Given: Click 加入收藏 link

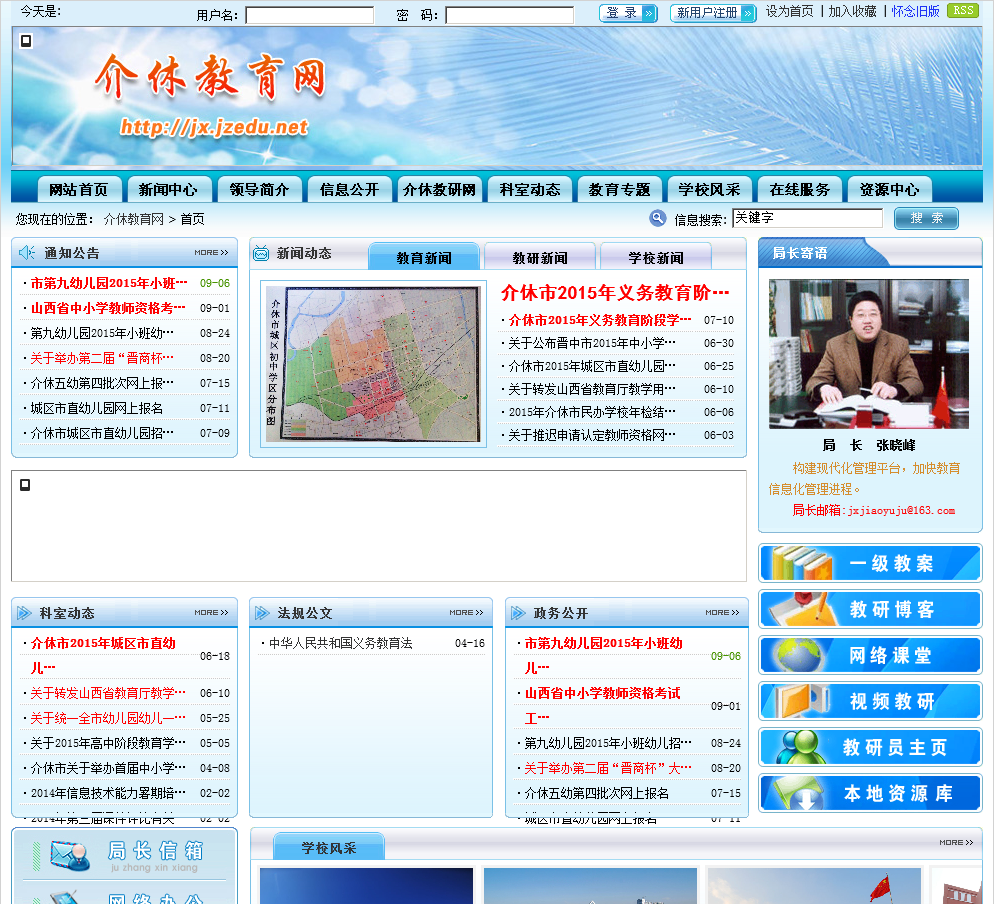Looking at the screenshot, I should pos(853,11).
